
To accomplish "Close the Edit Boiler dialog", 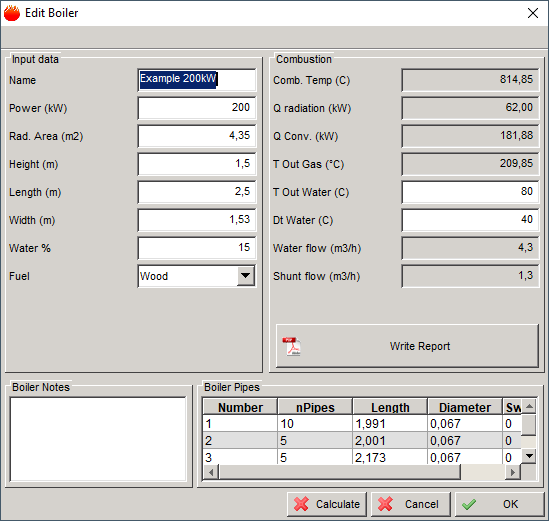I will point(533,13).
